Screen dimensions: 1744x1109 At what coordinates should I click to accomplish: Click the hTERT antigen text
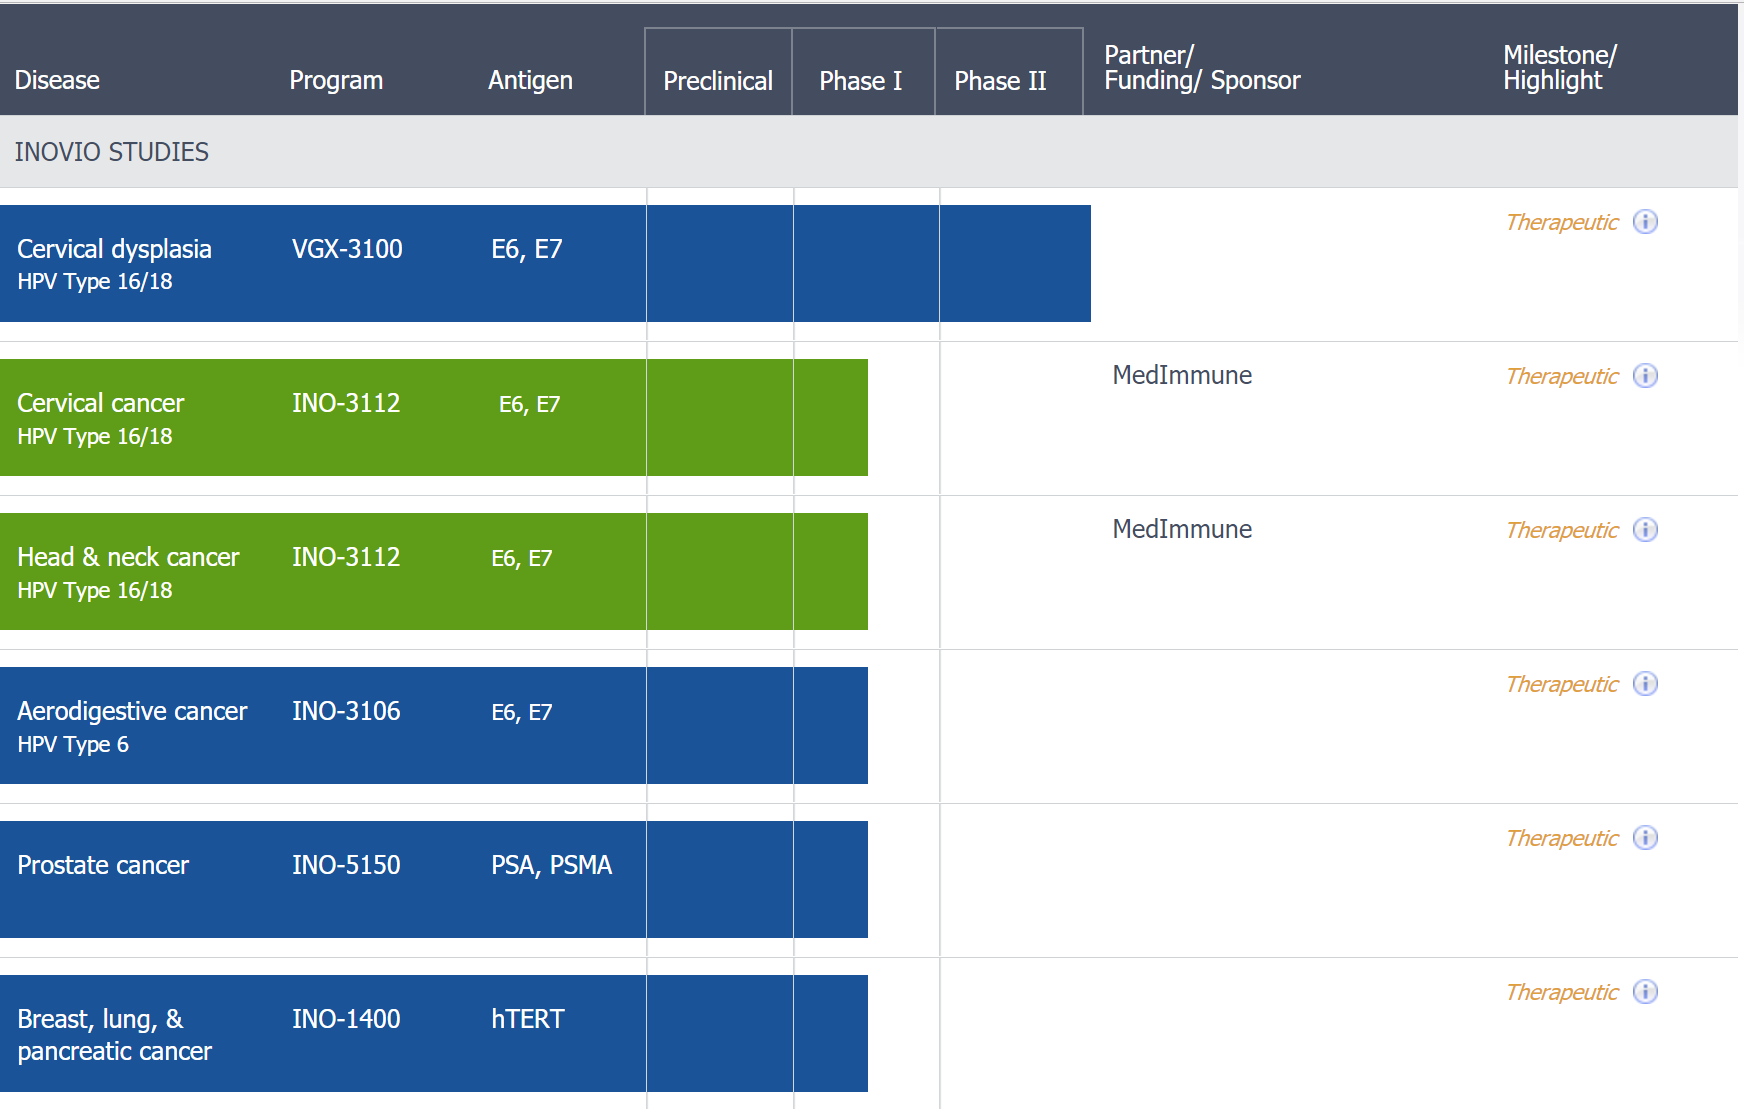[x=528, y=1019]
